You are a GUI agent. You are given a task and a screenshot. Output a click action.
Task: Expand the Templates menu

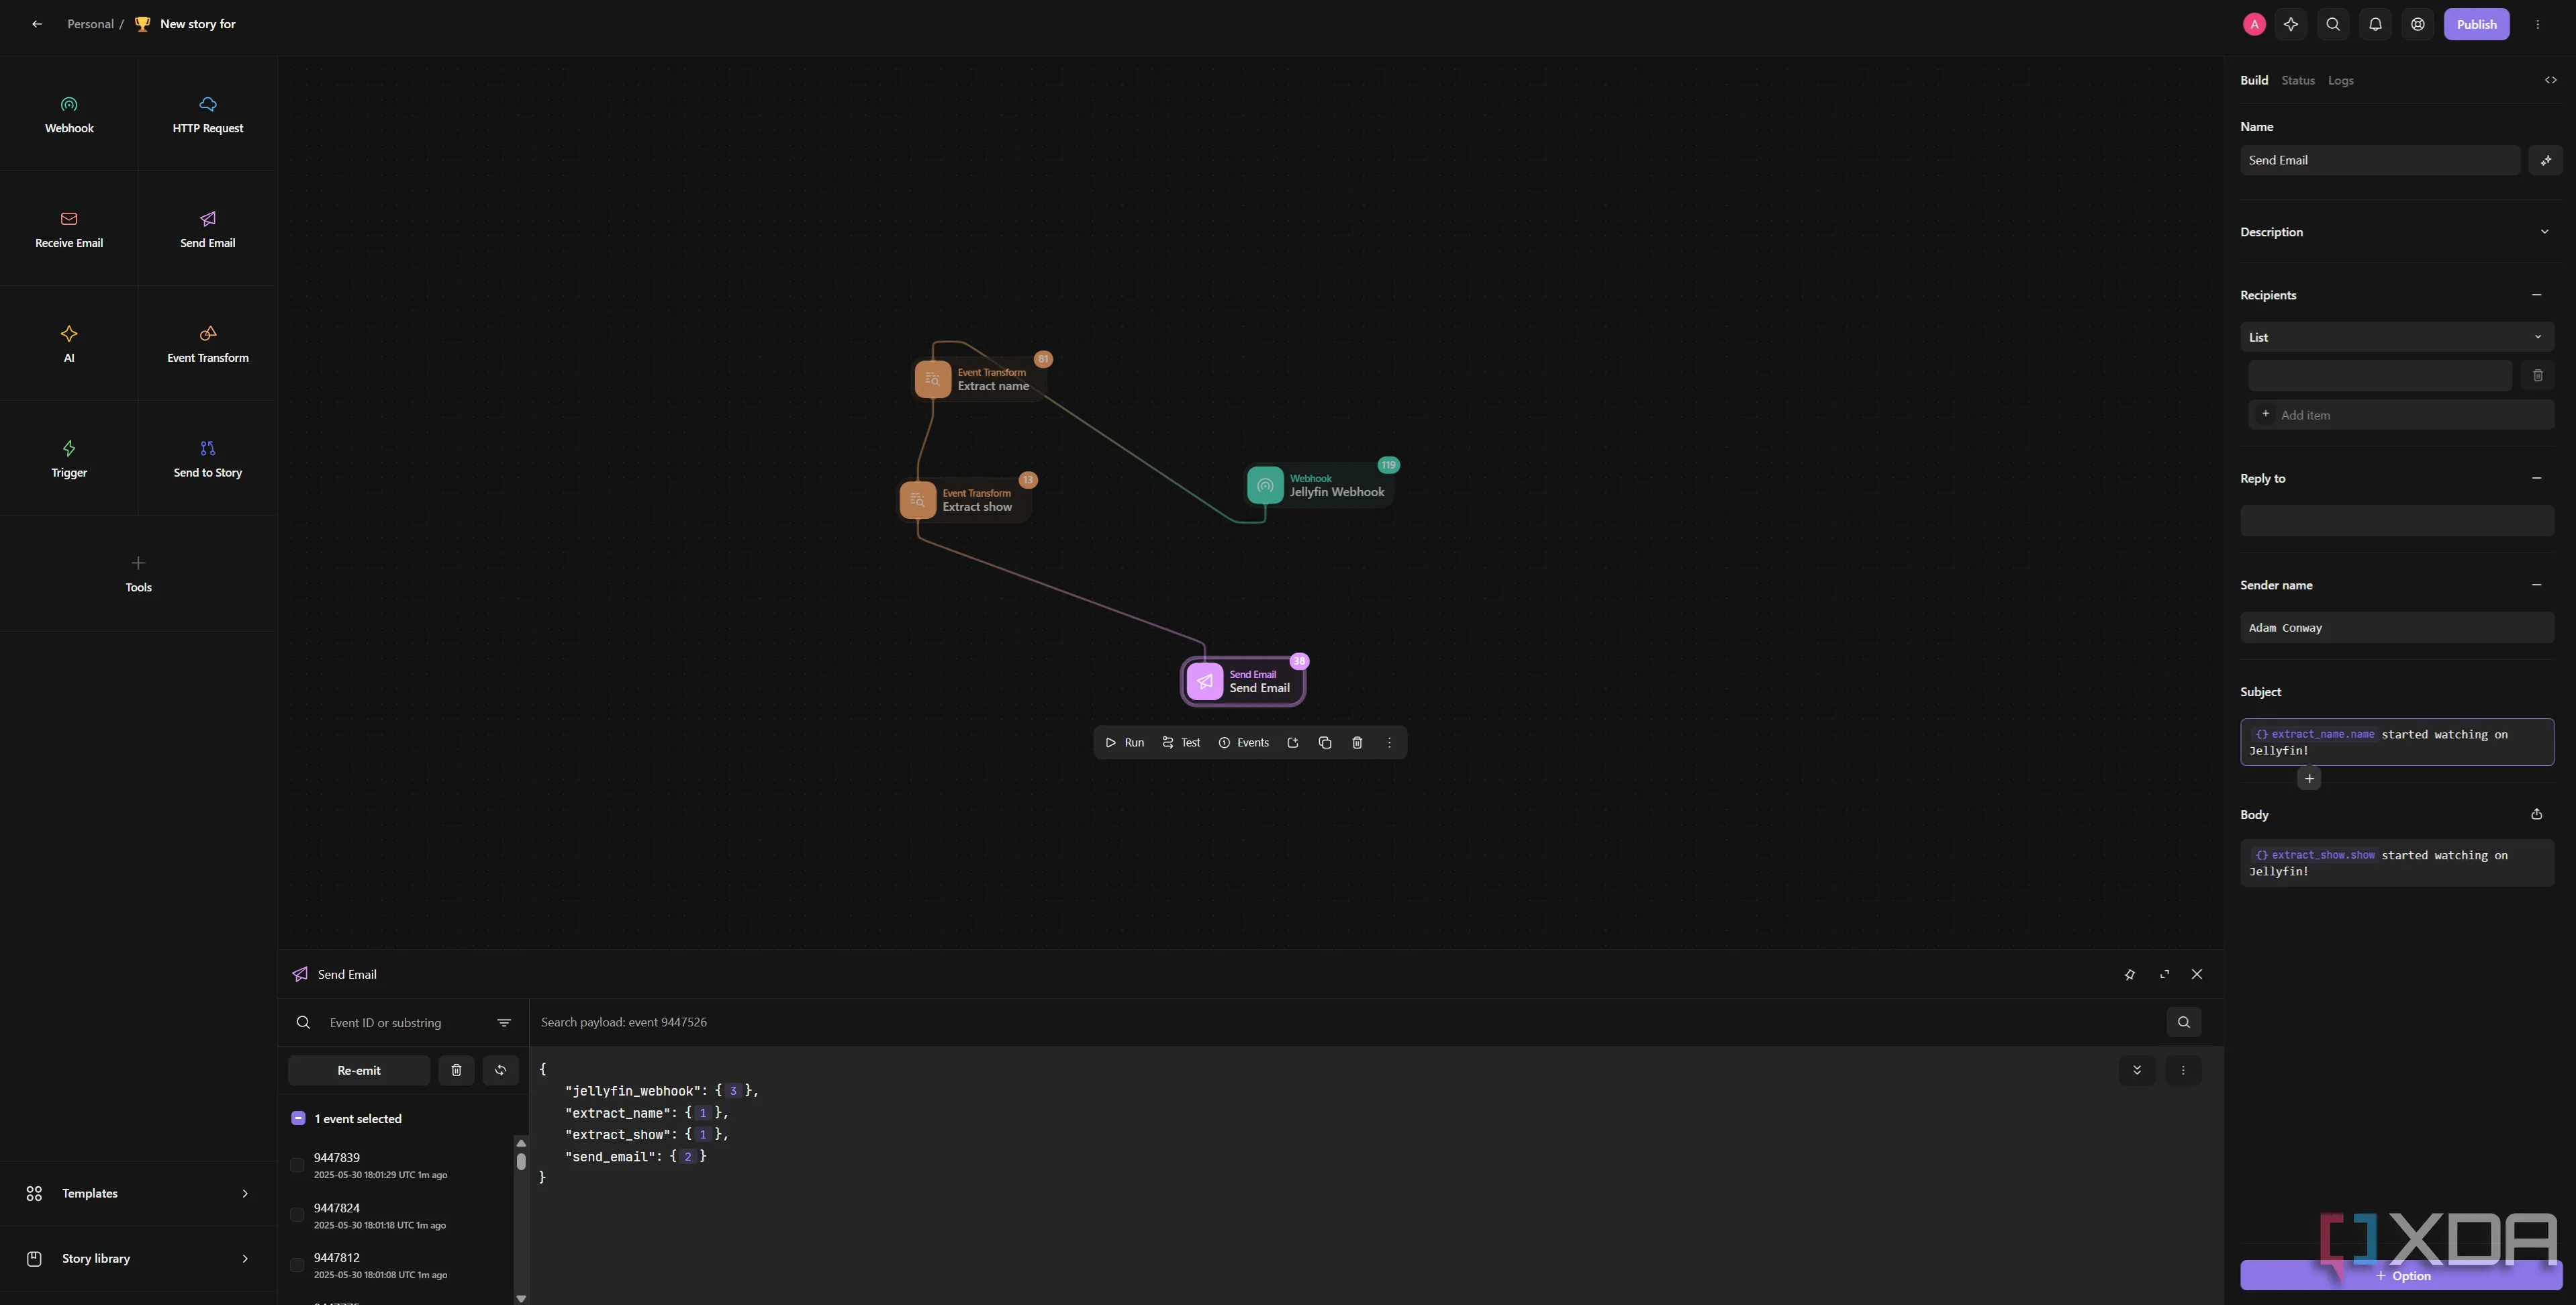point(138,1194)
